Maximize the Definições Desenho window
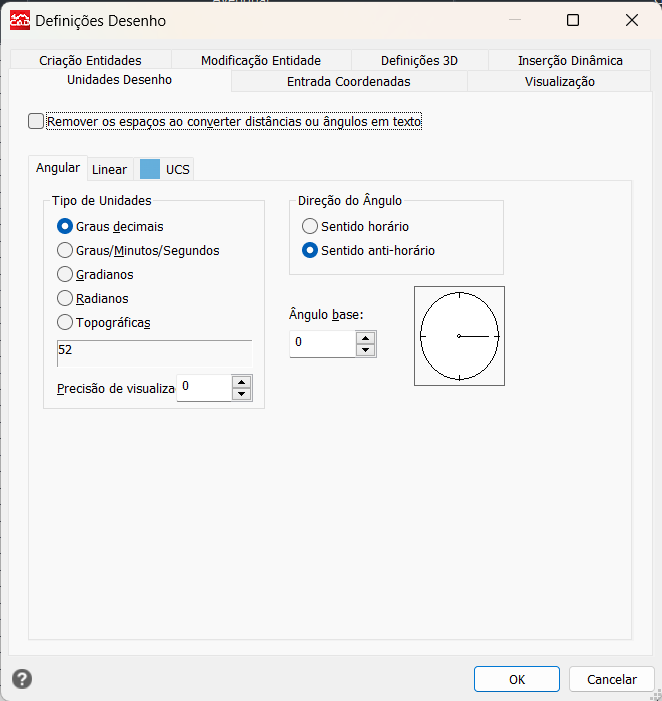662x701 pixels. coord(573,20)
